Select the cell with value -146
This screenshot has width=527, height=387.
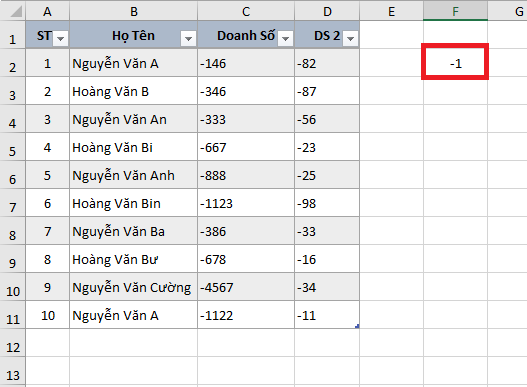tap(246, 63)
